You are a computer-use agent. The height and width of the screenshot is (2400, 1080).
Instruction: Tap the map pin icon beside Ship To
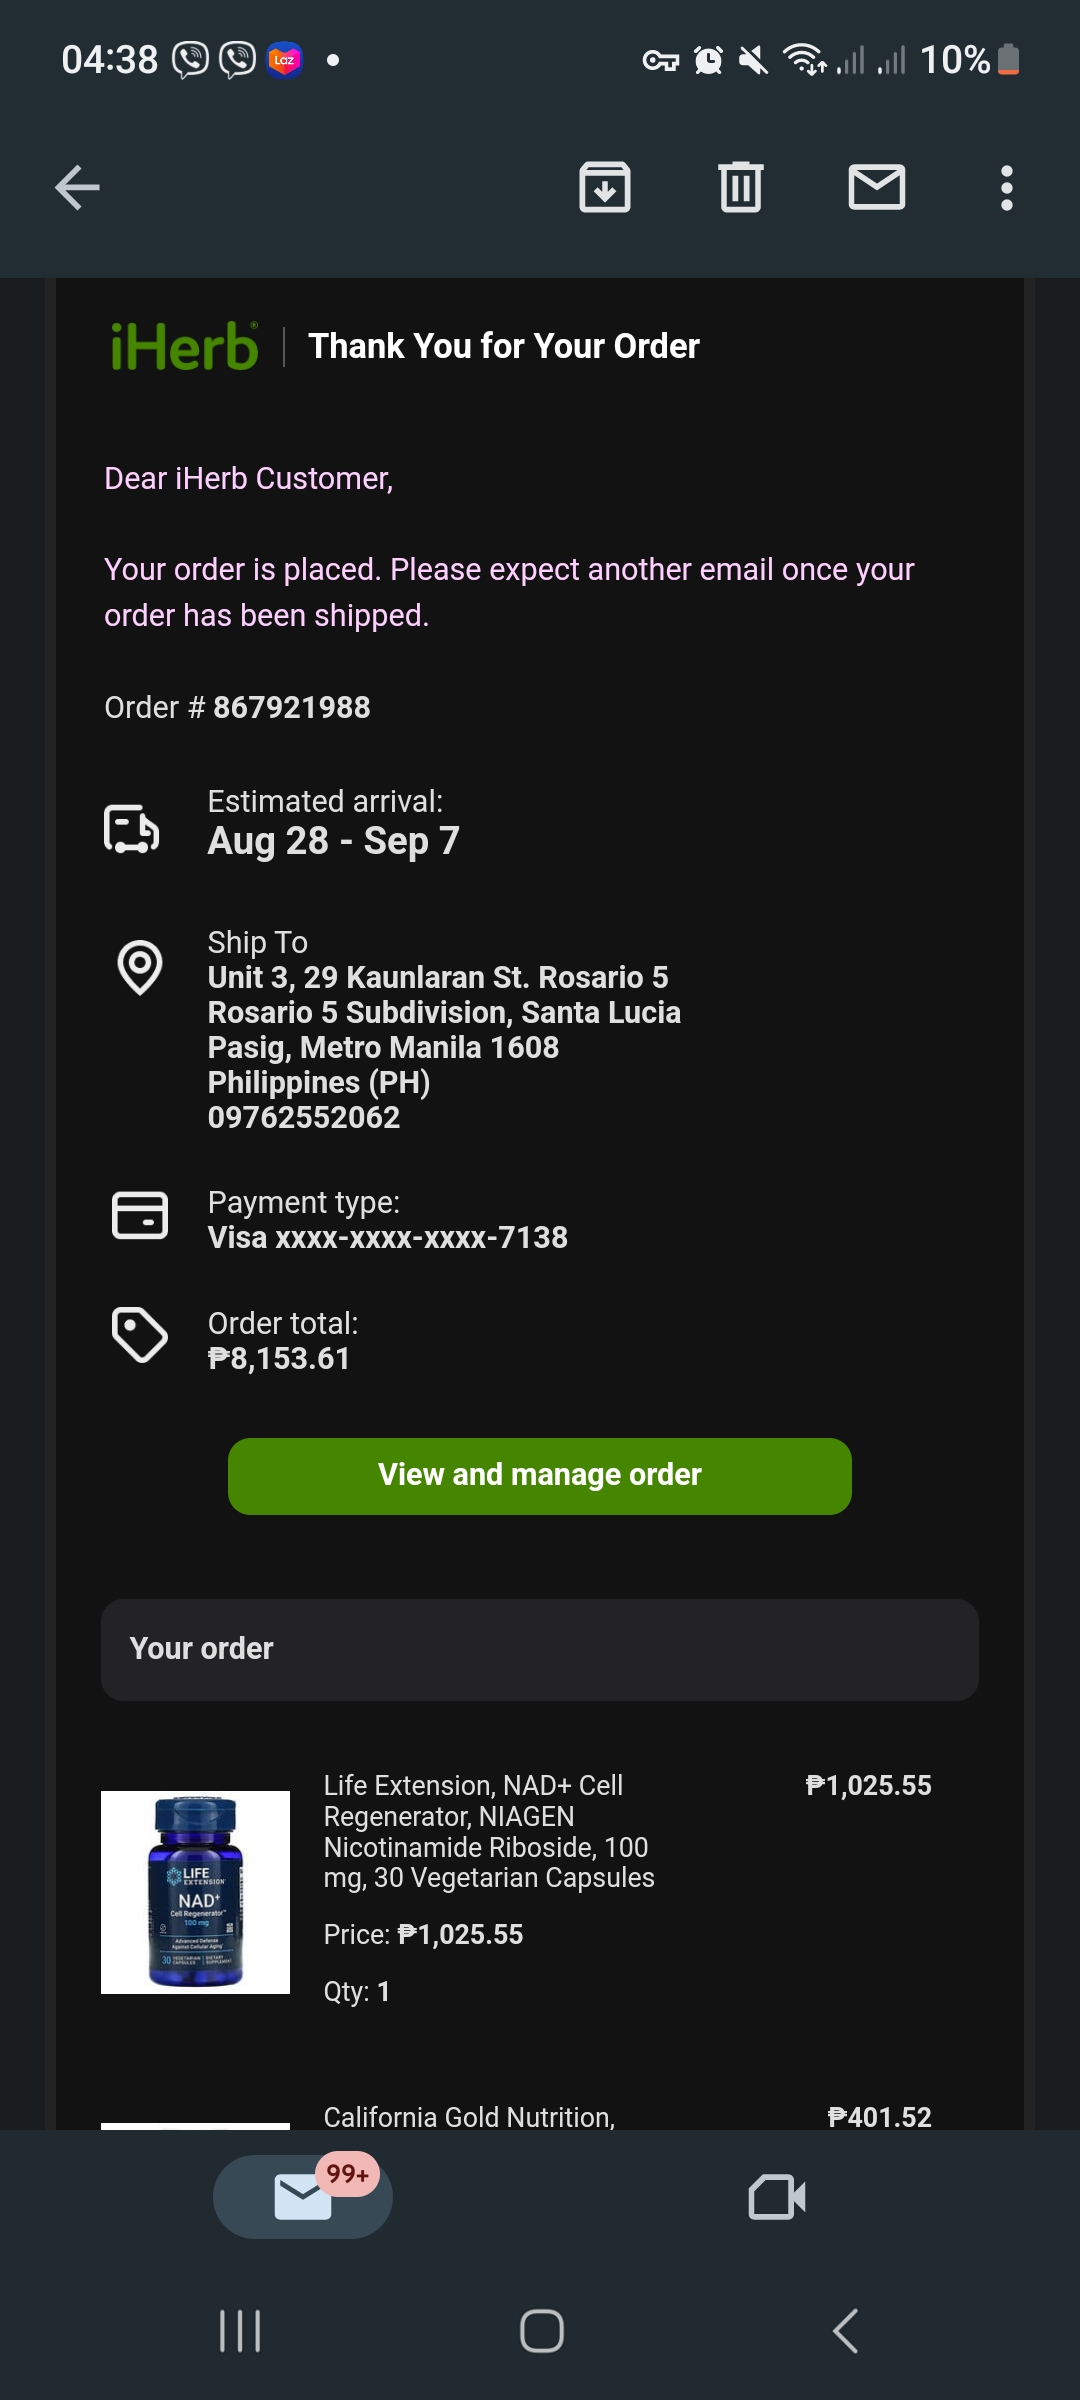140,967
